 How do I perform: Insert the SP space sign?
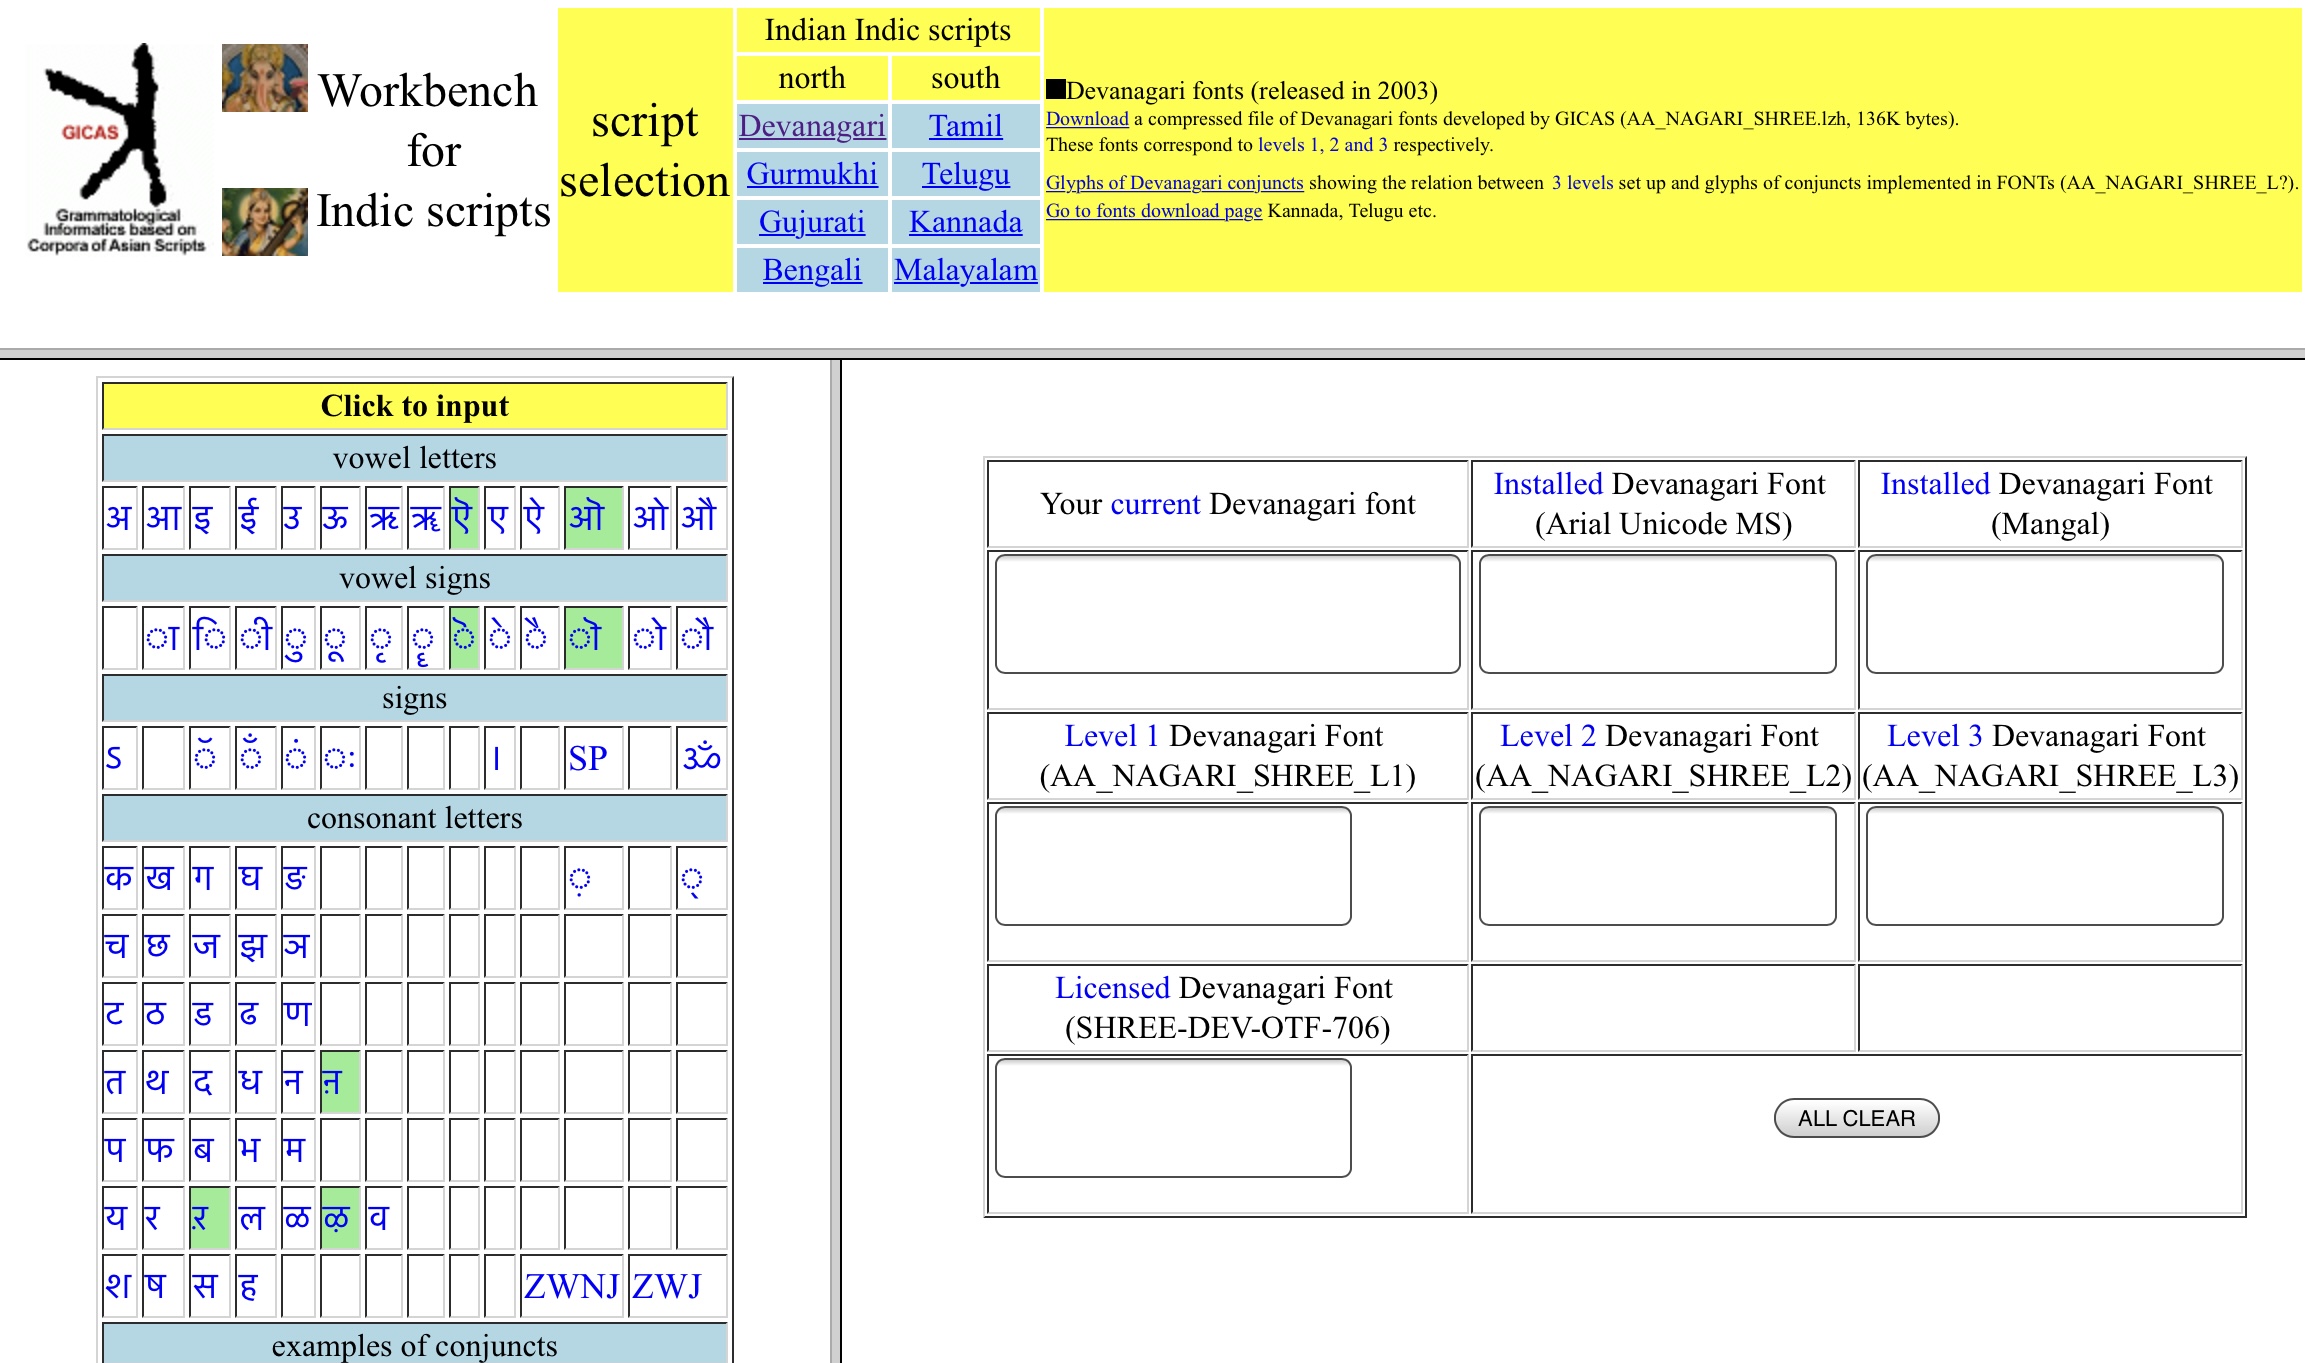(x=588, y=758)
